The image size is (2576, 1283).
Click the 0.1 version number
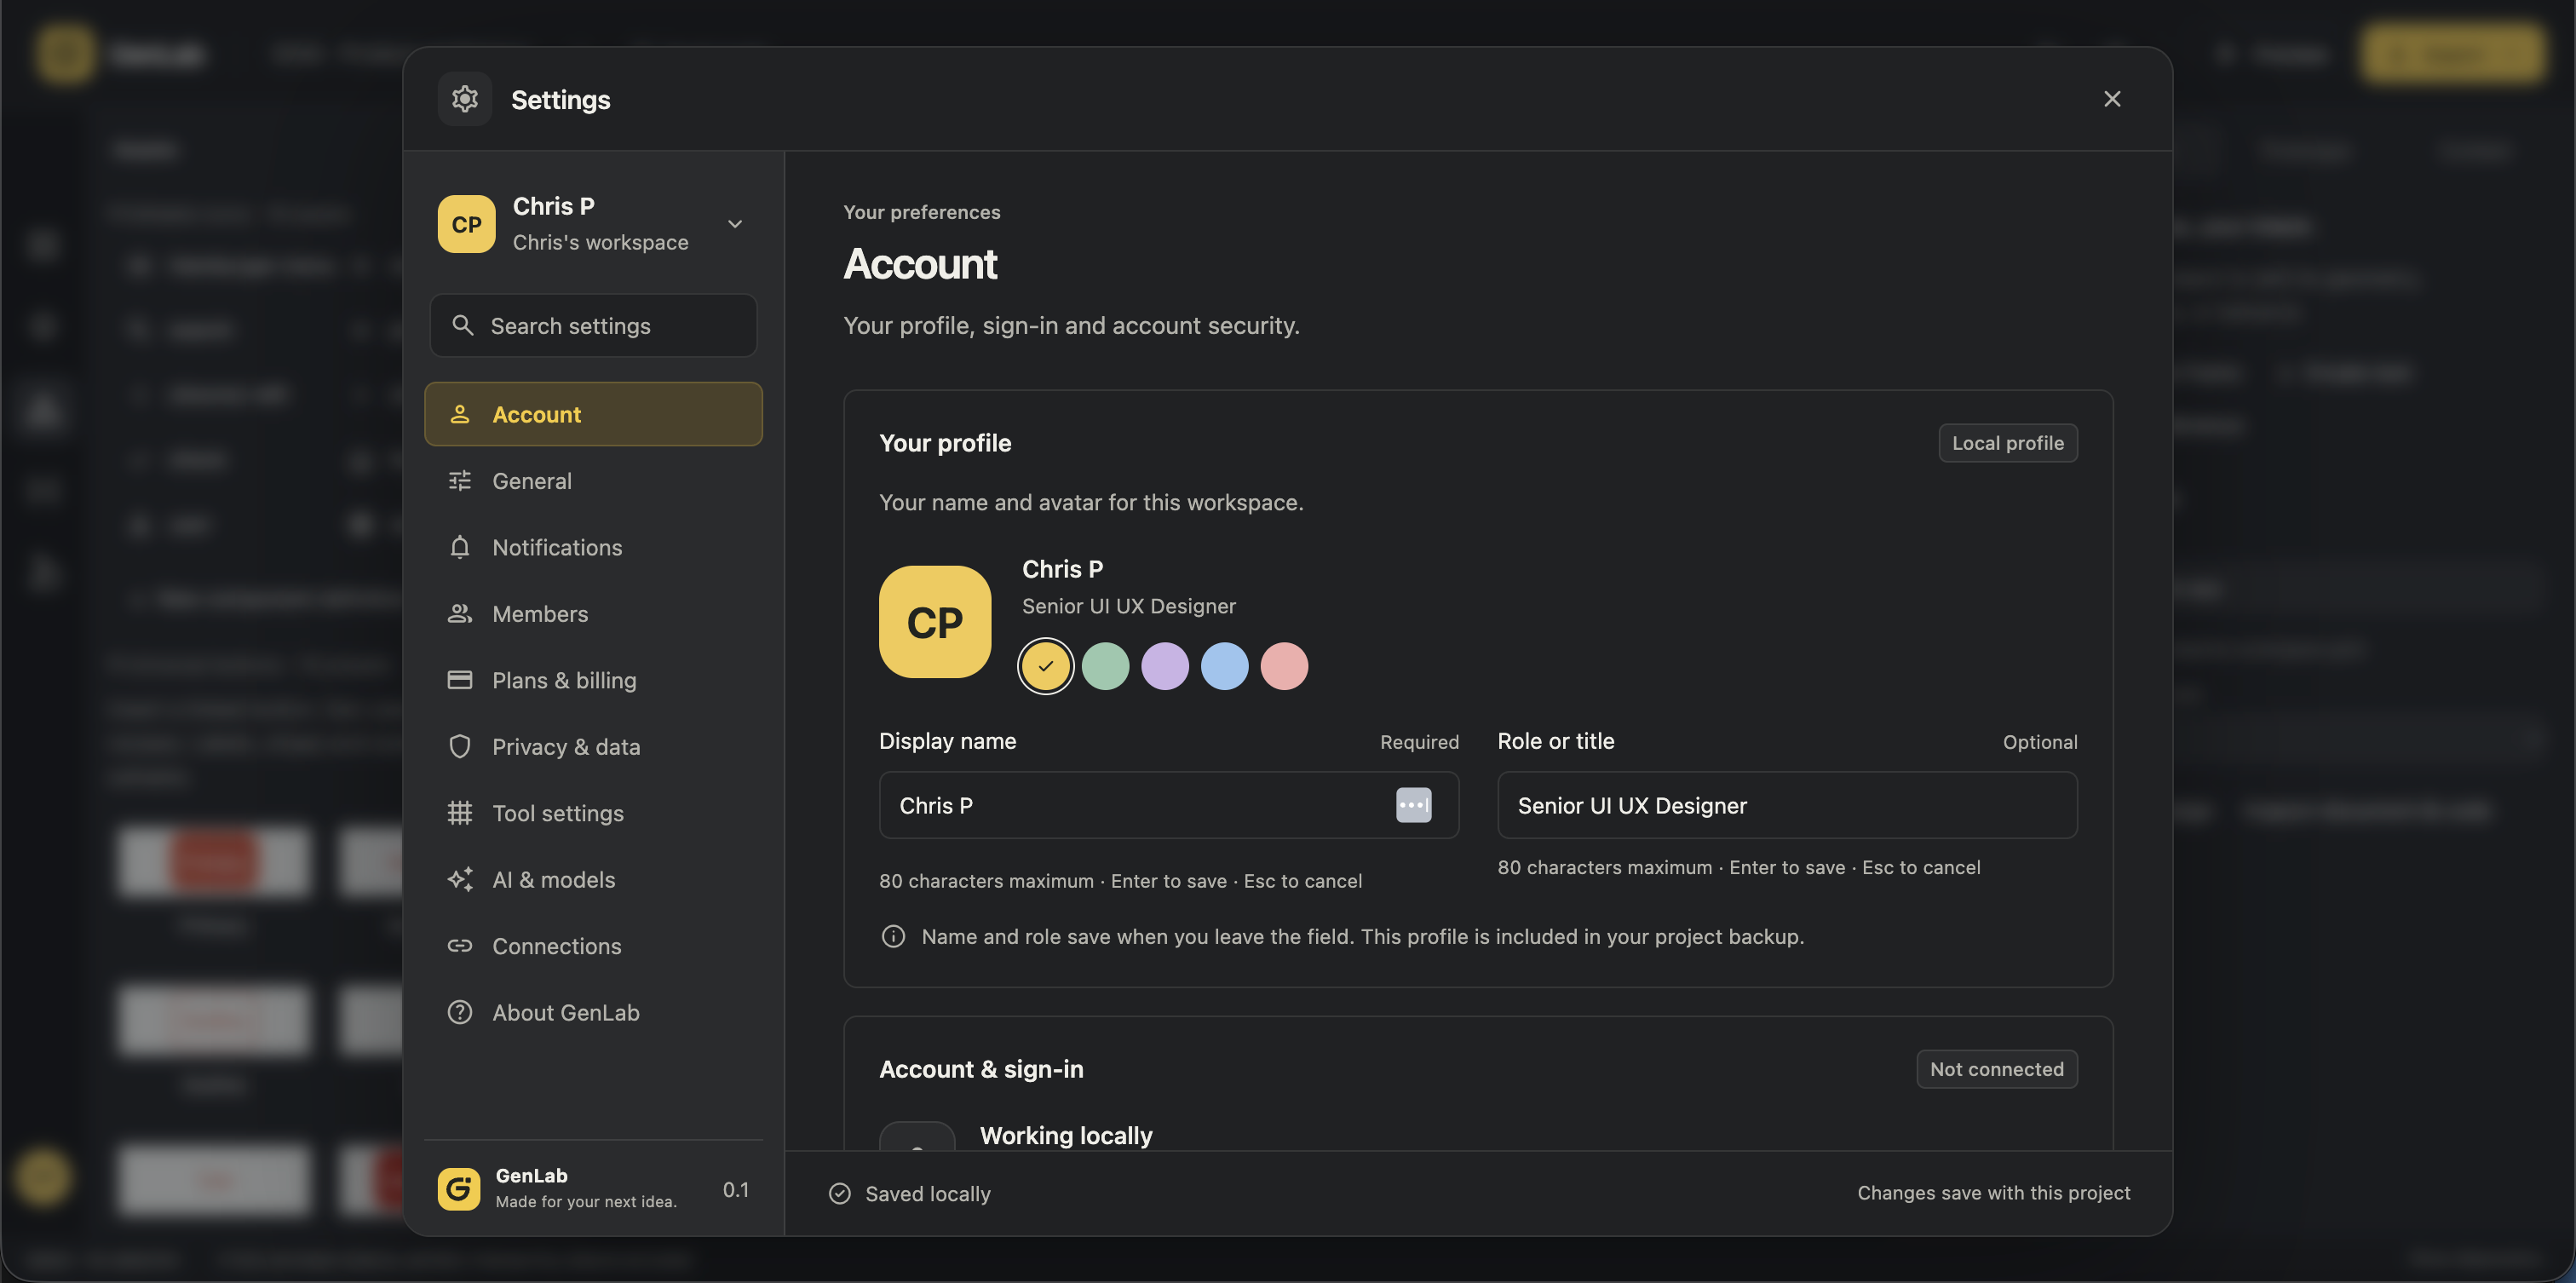(736, 1190)
